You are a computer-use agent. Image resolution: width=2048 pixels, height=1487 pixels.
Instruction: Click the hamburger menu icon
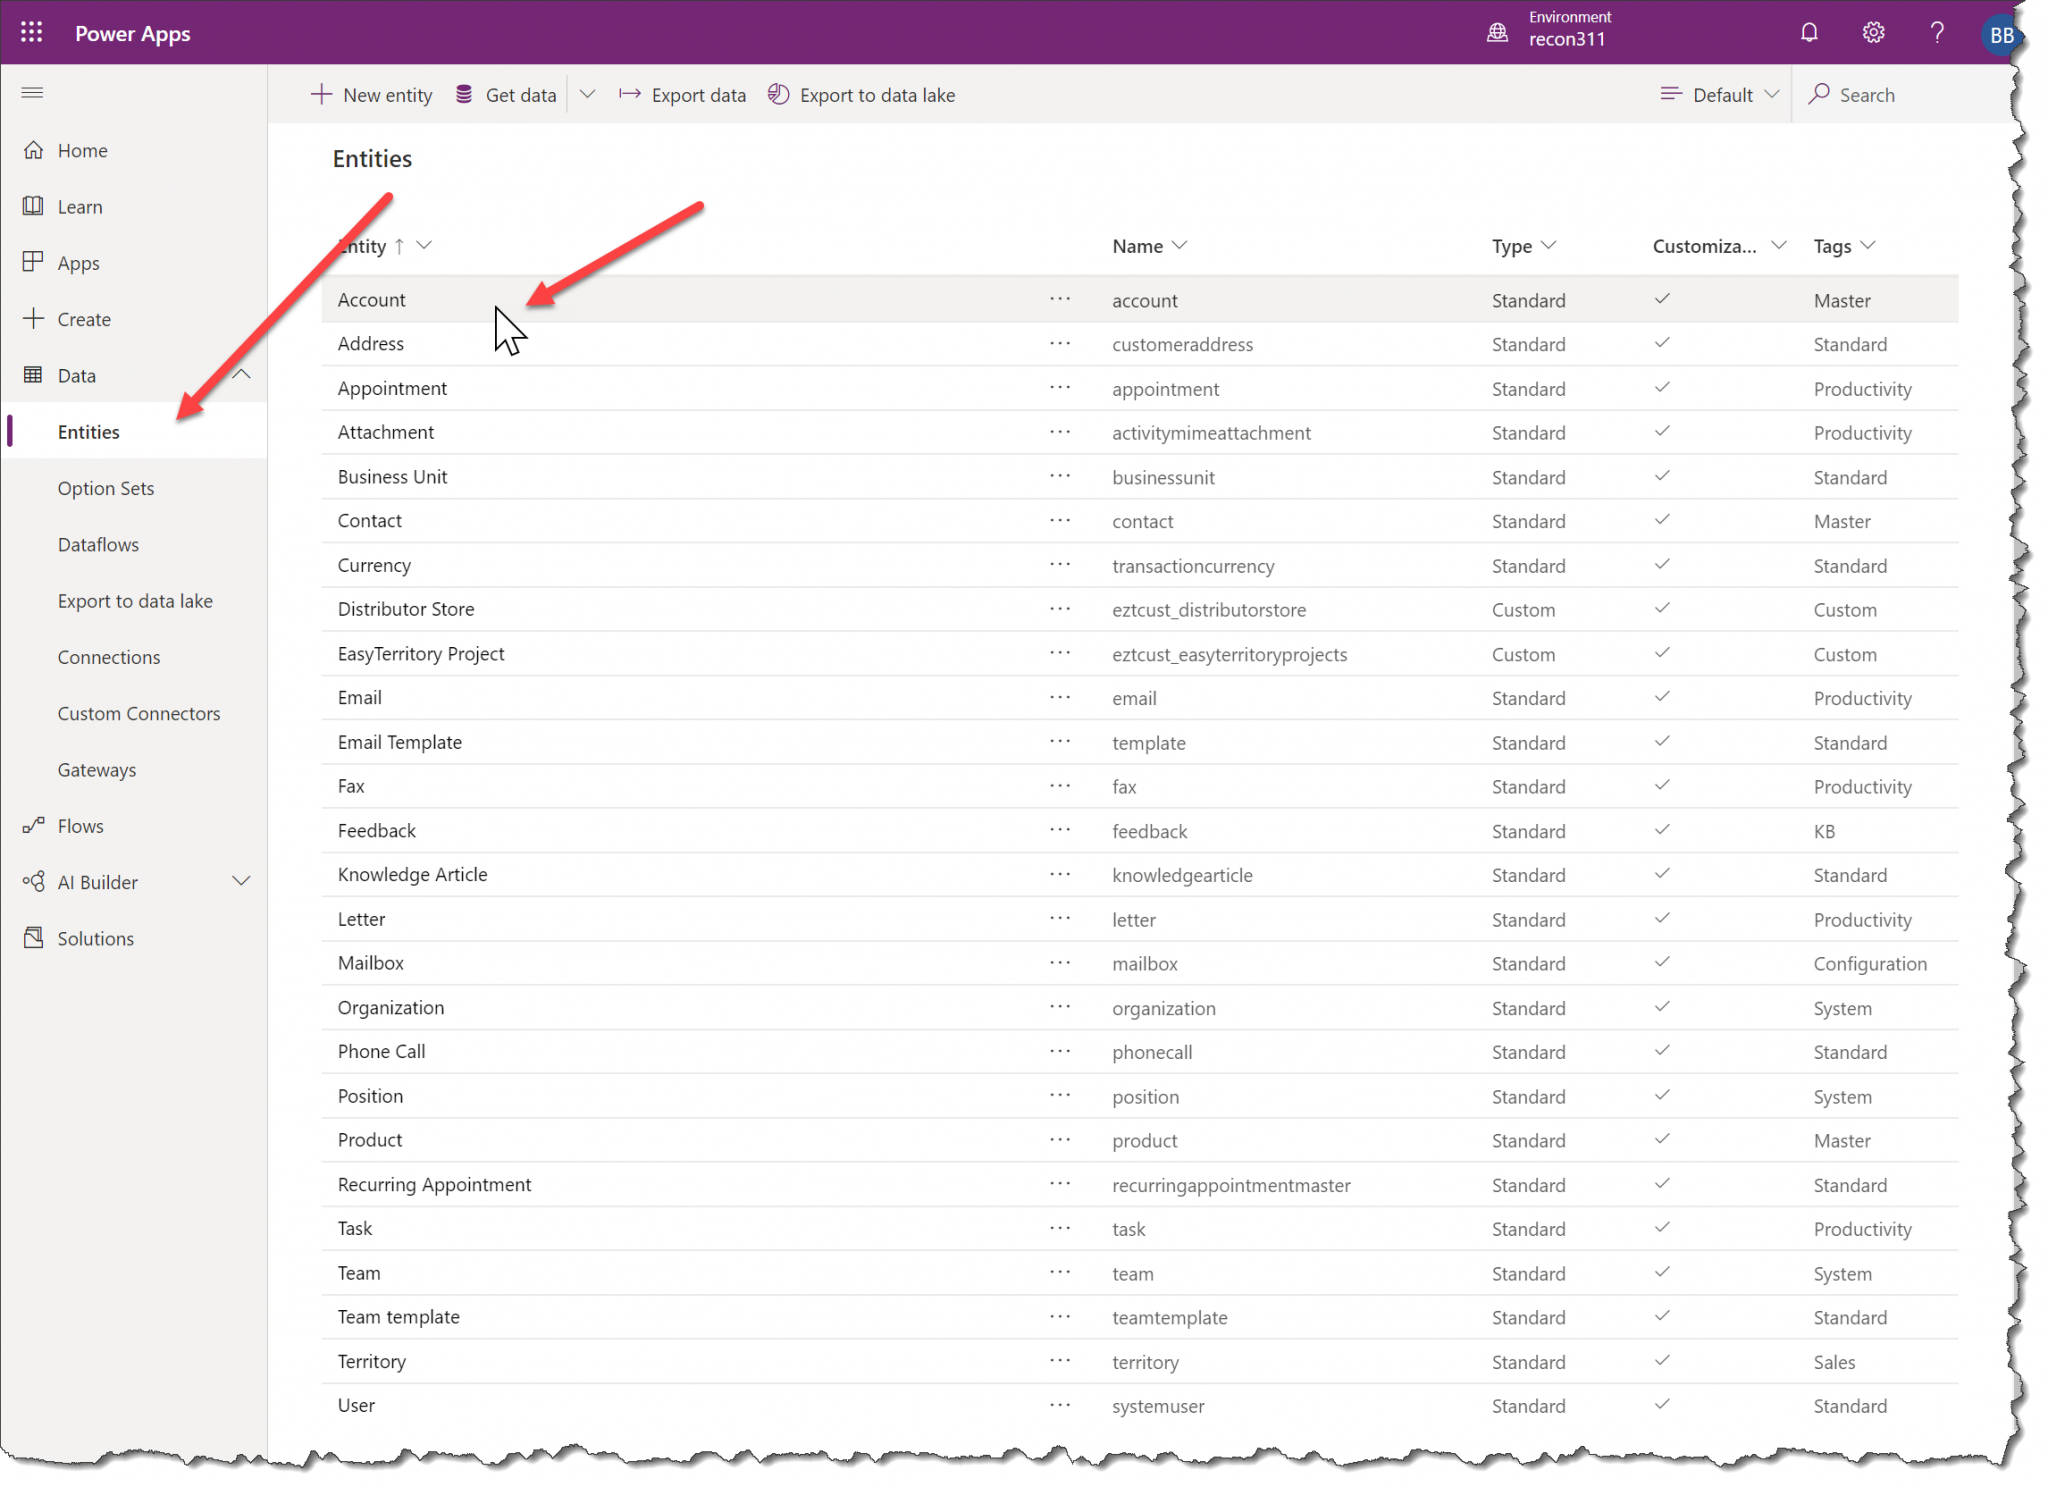point(31,92)
